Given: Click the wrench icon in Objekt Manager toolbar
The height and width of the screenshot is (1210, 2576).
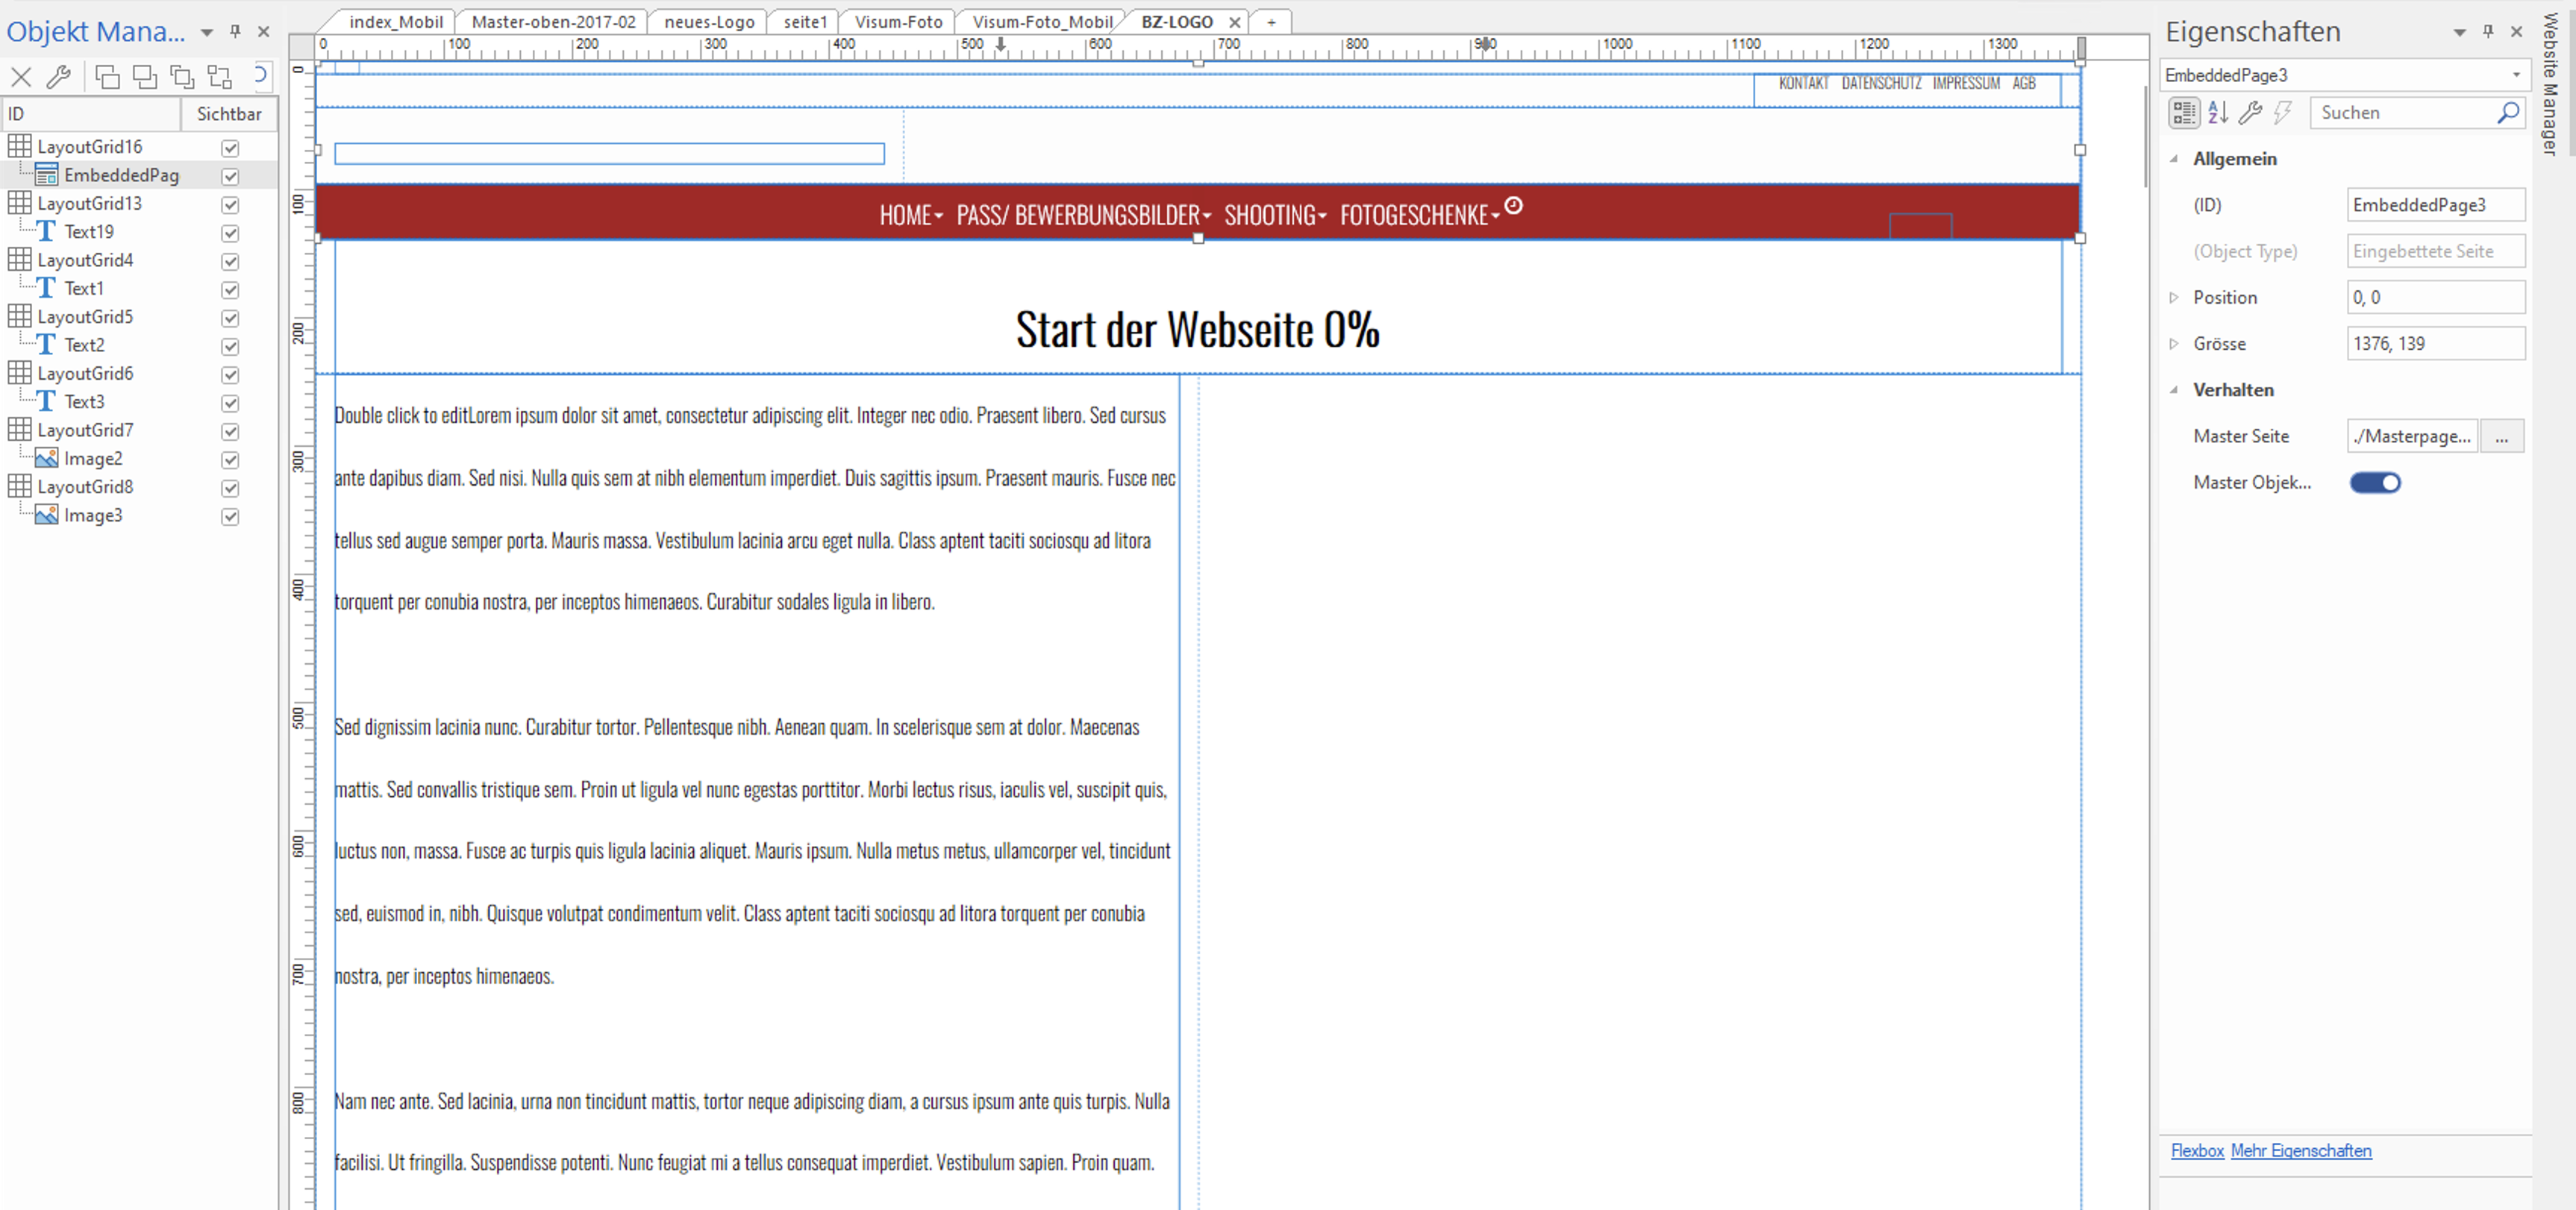Looking at the screenshot, I should 59,76.
